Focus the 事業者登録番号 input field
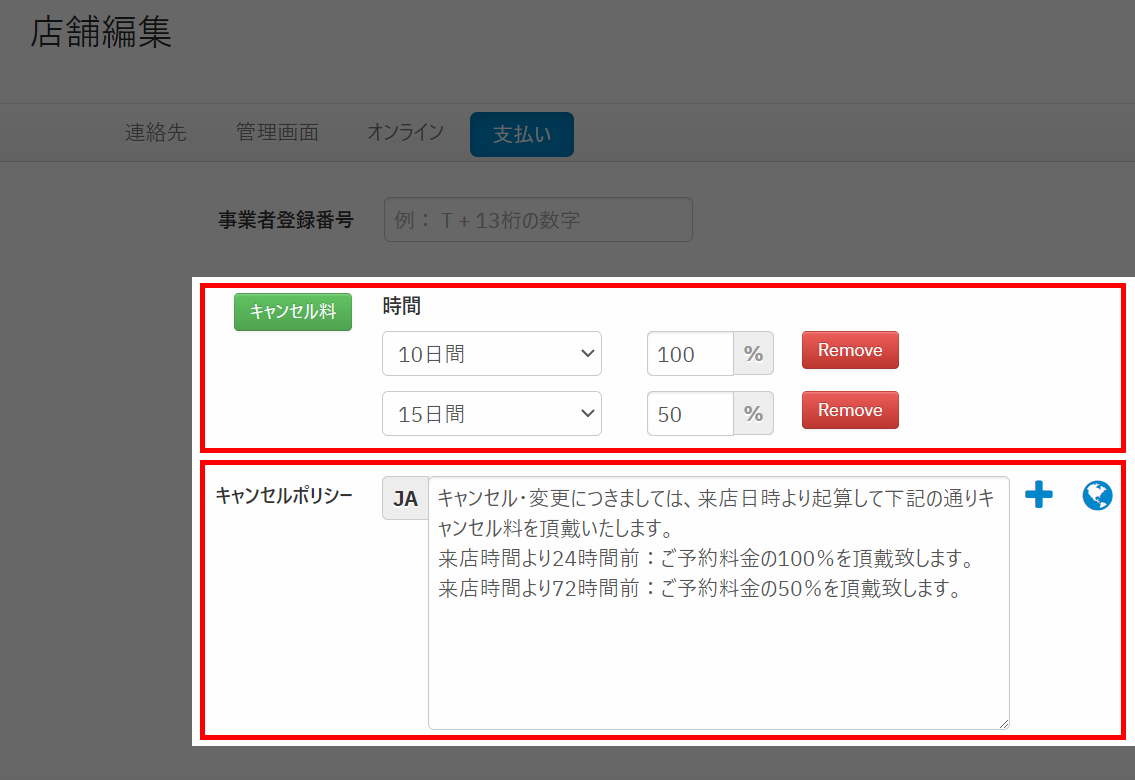The width and height of the screenshot is (1135, 780). click(x=538, y=220)
